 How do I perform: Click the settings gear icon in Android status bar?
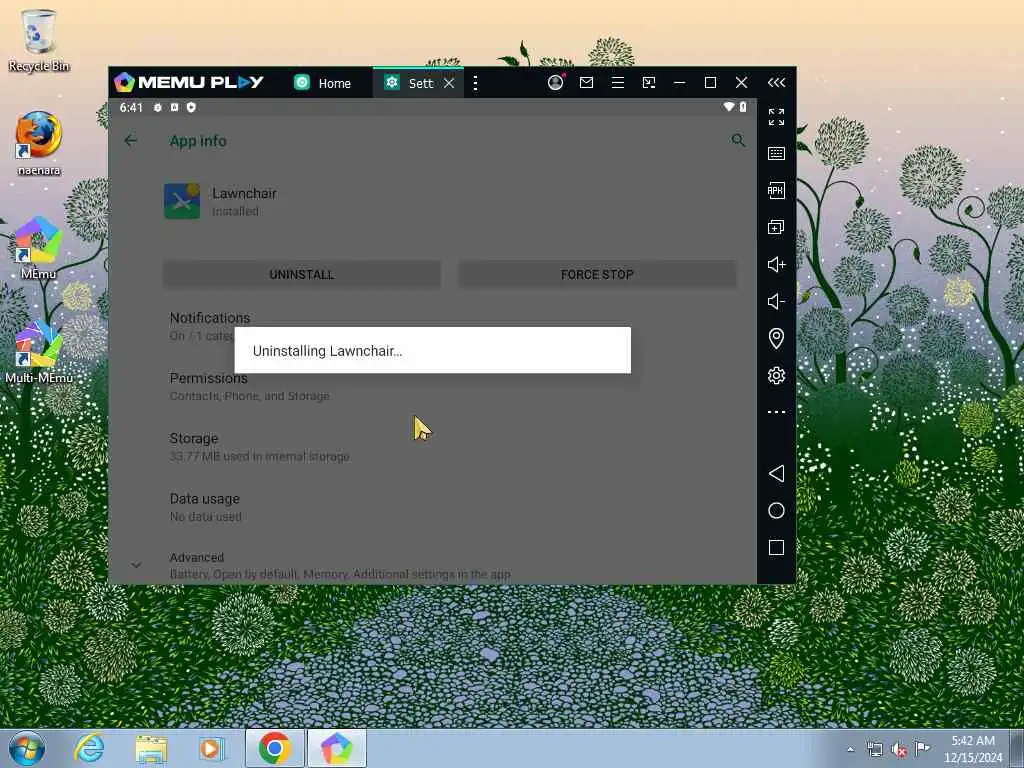pos(157,107)
